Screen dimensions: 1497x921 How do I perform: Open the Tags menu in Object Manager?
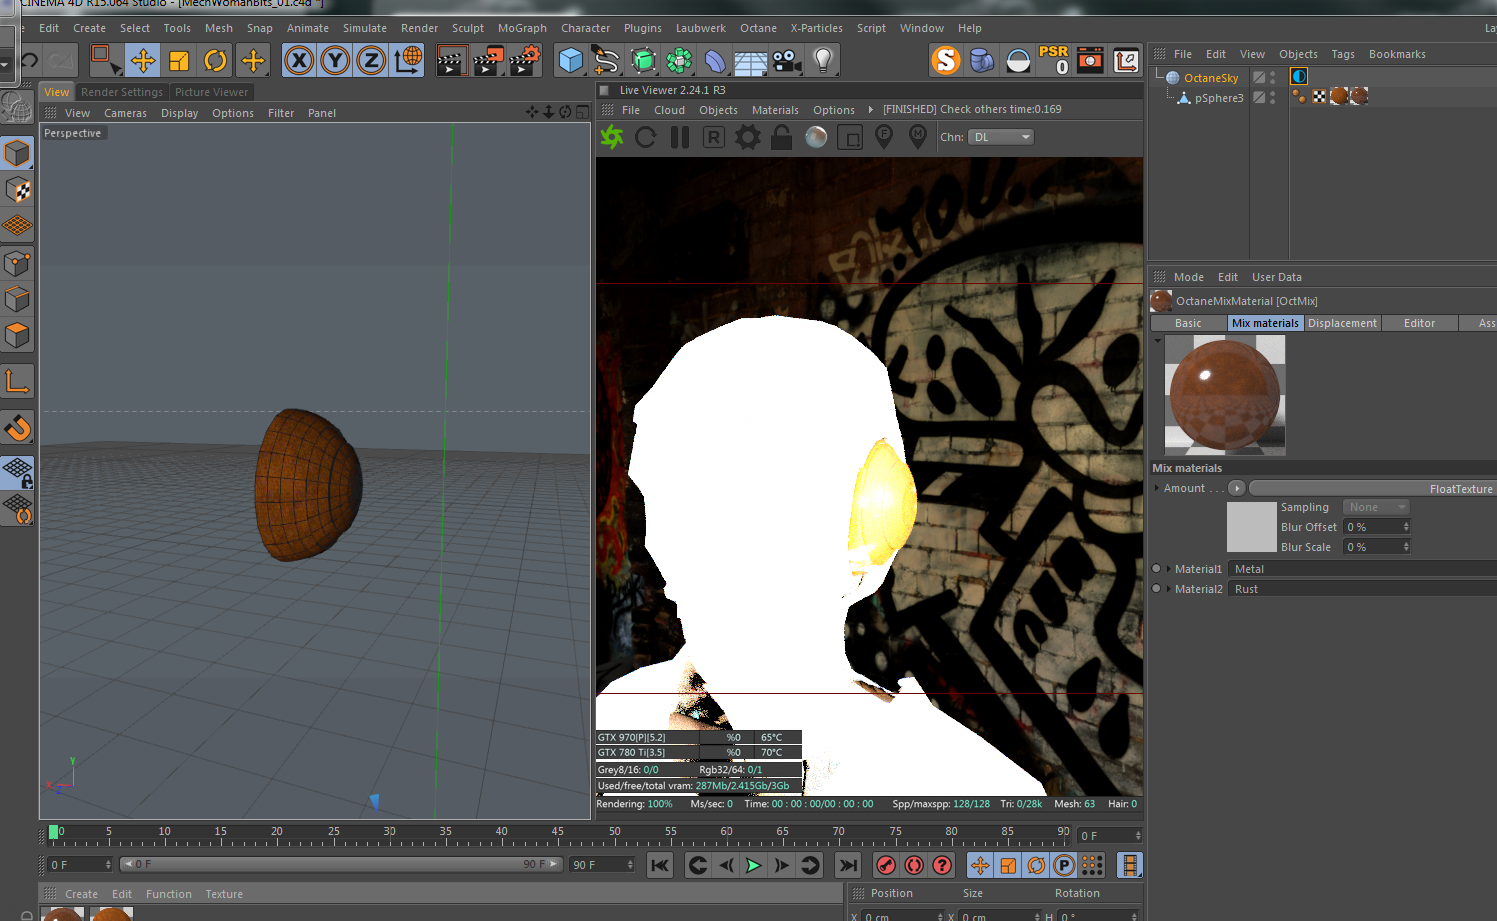pyautogui.click(x=1343, y=54)
